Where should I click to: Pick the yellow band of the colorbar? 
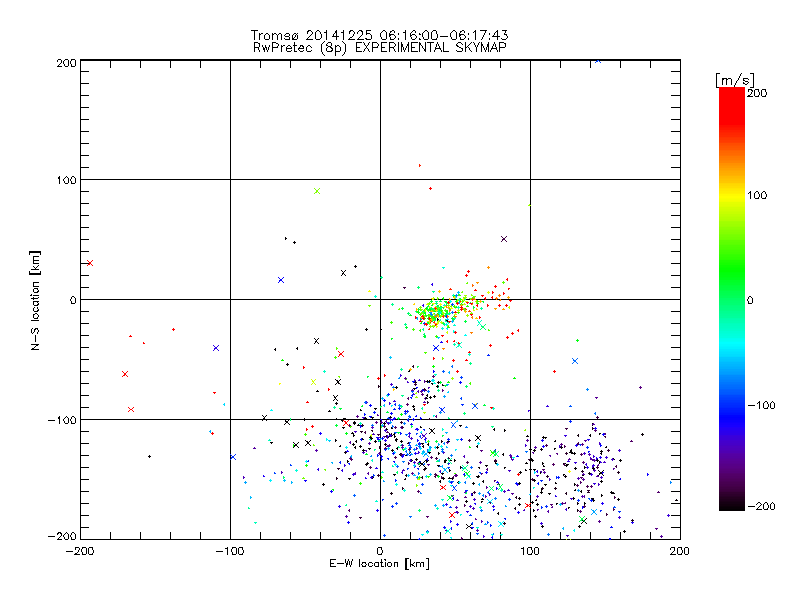pyautogui.click(x=732, y=195)
